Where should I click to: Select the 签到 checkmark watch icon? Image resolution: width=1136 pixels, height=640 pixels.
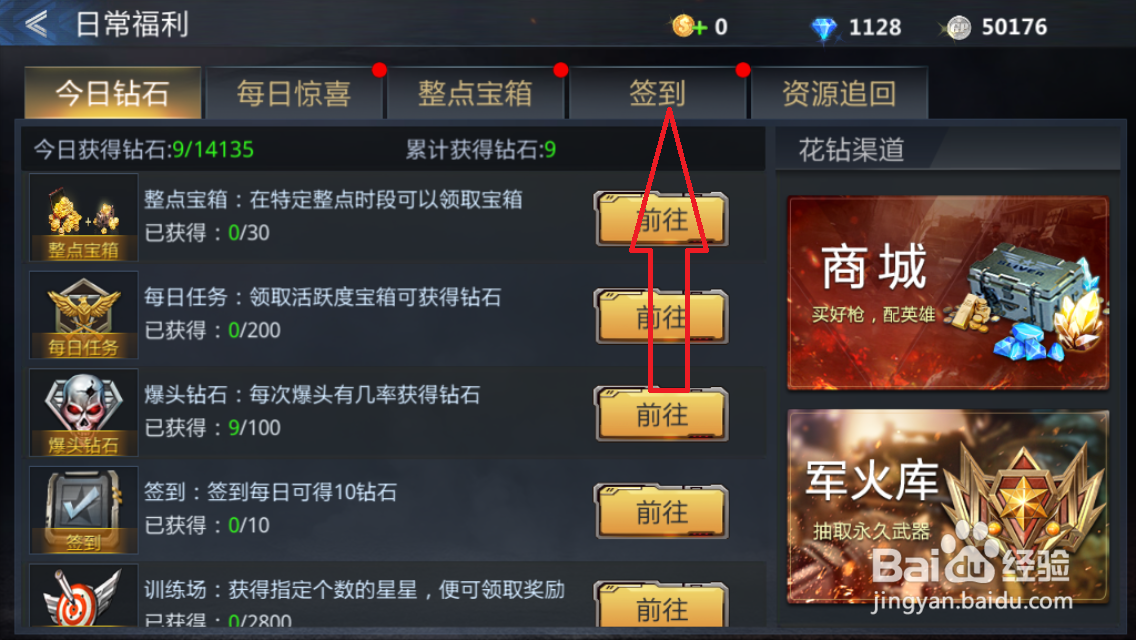83,510
